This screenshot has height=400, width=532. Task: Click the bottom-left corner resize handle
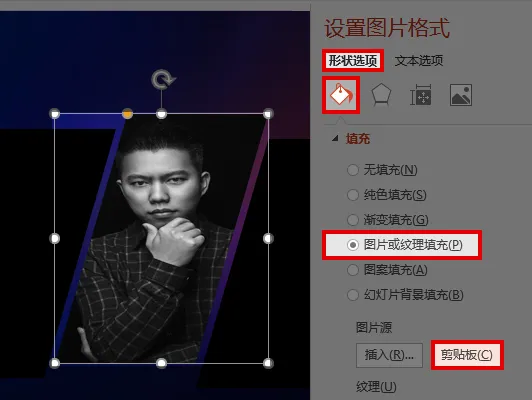click(55, 363)
